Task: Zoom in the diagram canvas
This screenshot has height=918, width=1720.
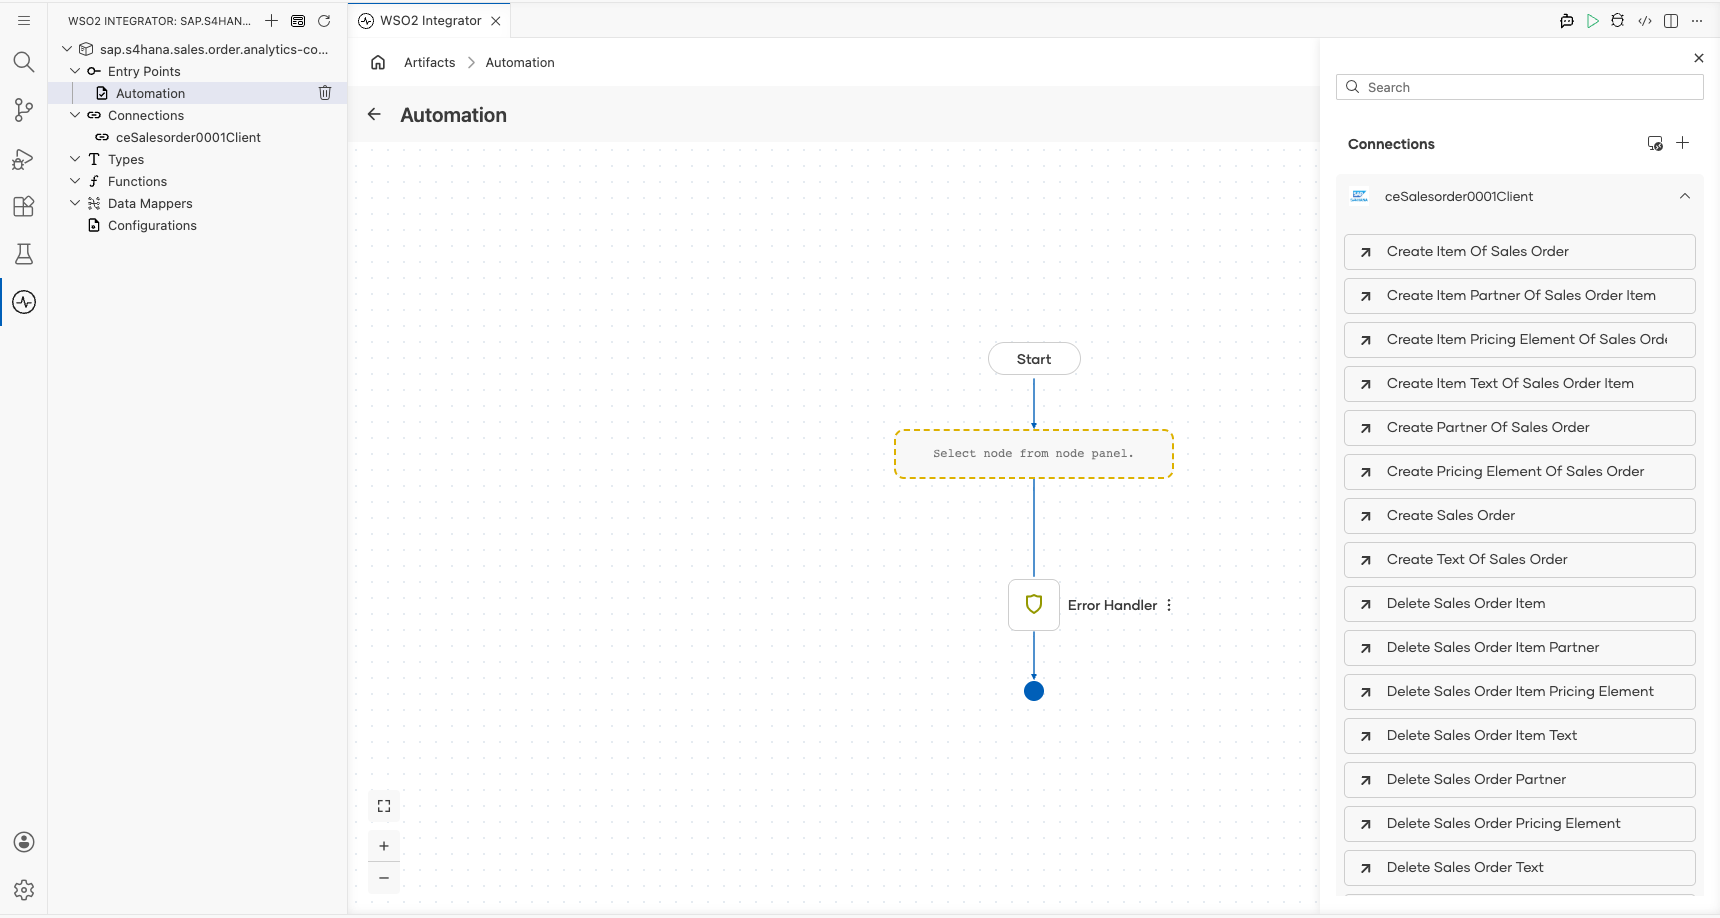Action: pos(384,846)
